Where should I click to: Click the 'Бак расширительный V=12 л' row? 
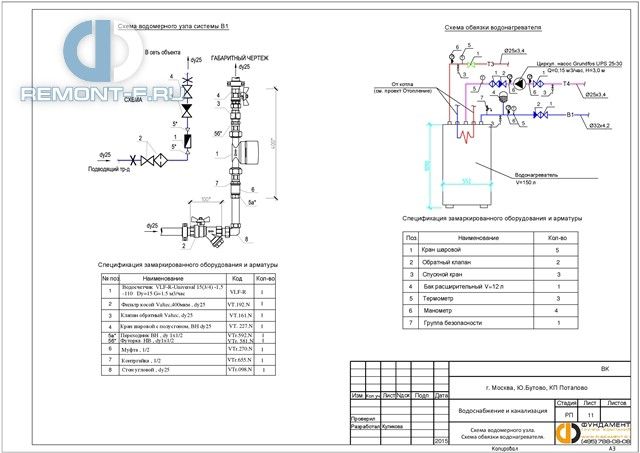(490, 286)
